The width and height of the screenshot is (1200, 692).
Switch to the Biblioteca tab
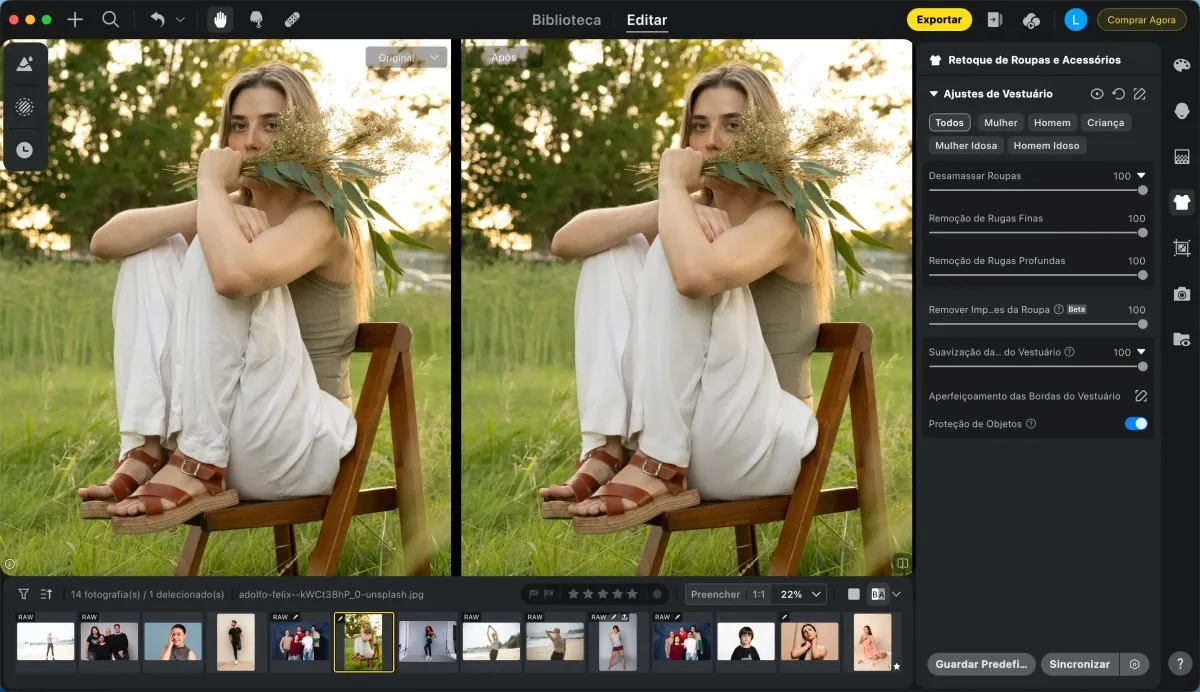(x=567, y=20)
